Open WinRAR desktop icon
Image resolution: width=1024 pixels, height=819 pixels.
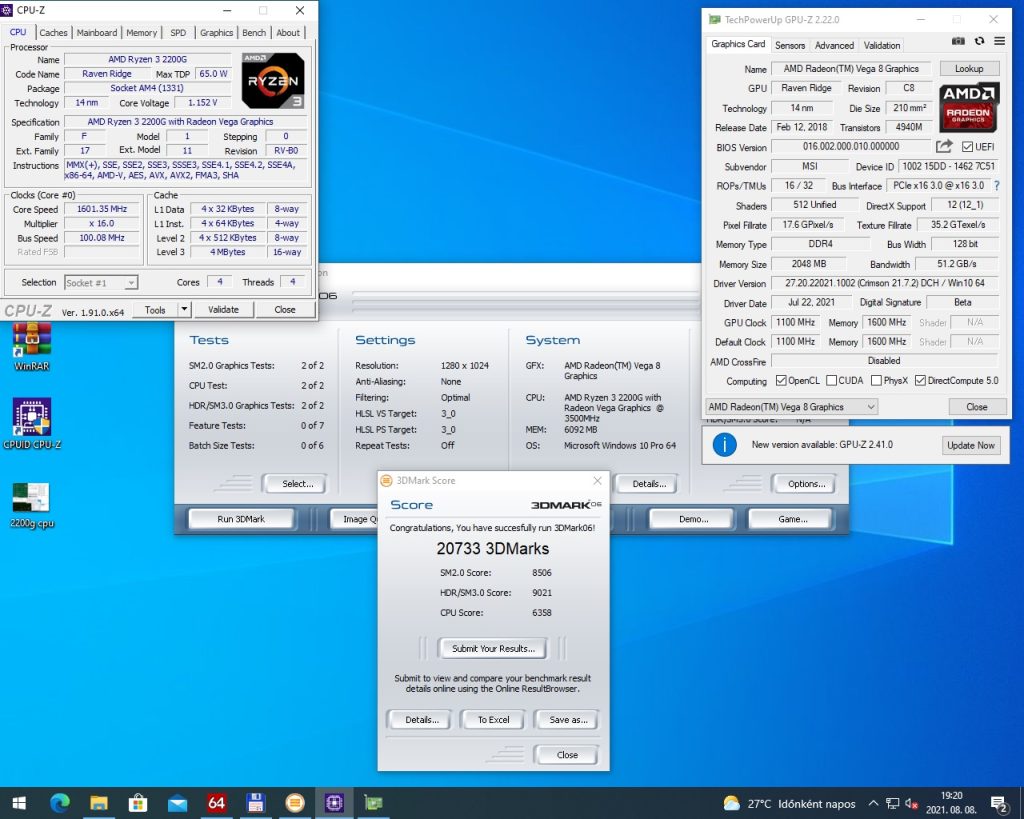click(31, 347)
